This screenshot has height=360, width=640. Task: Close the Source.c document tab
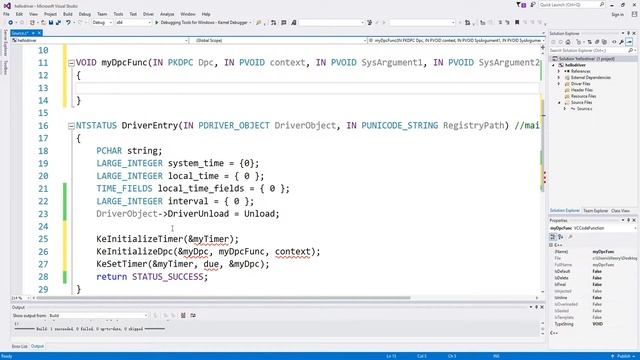[39, 33]
